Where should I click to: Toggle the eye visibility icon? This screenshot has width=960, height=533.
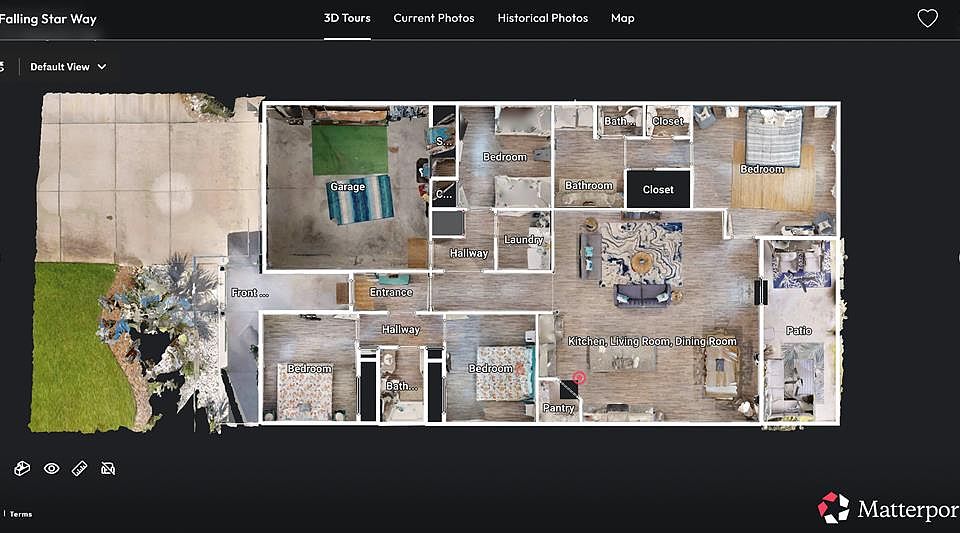[x=51, y=468]
